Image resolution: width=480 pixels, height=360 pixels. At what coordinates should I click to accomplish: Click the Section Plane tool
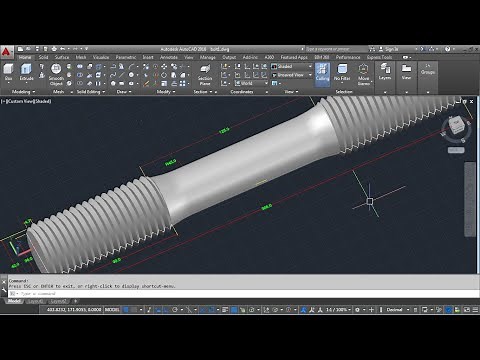tap(205, 74)
